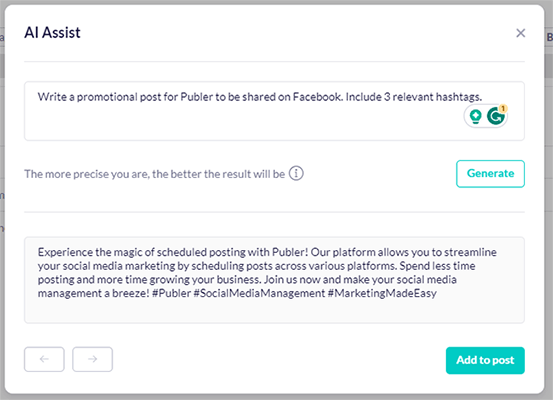This screenshot has width=553, height=400.
Task: Click the 'AI Assist' dialog title
Action: click(x=52, y=33)
